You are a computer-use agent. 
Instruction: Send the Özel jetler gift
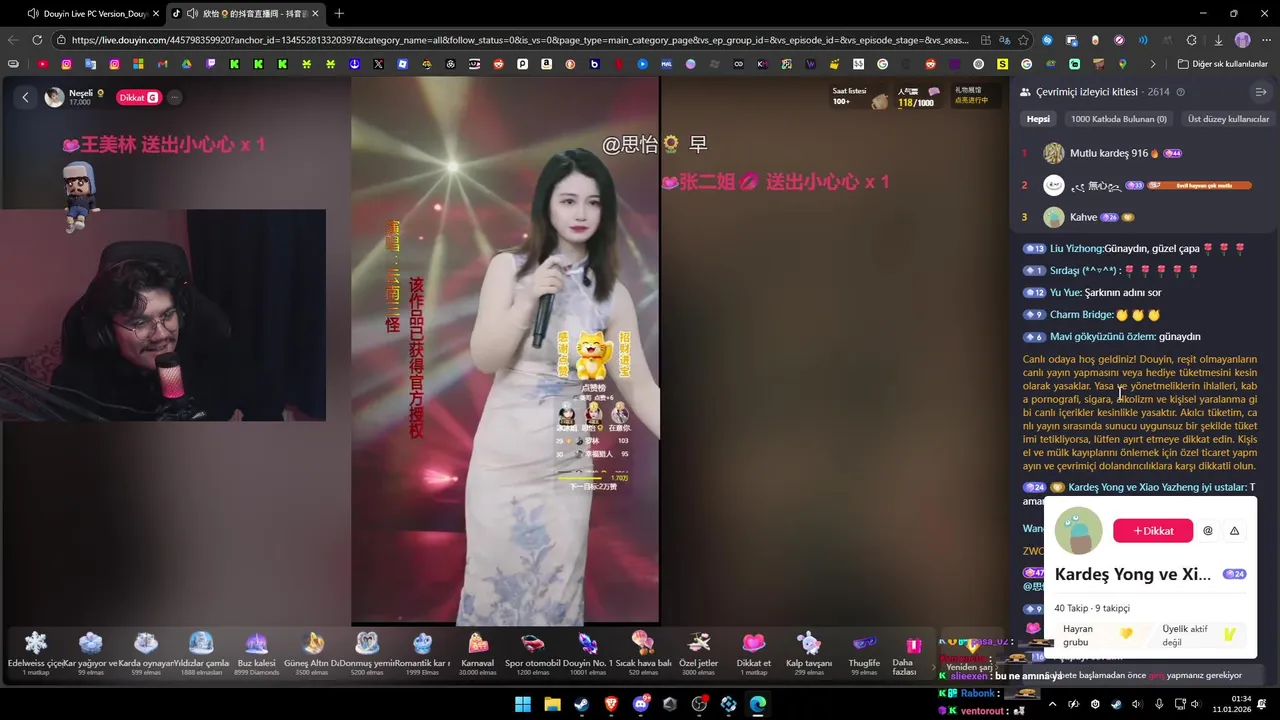tap(698, 653)
